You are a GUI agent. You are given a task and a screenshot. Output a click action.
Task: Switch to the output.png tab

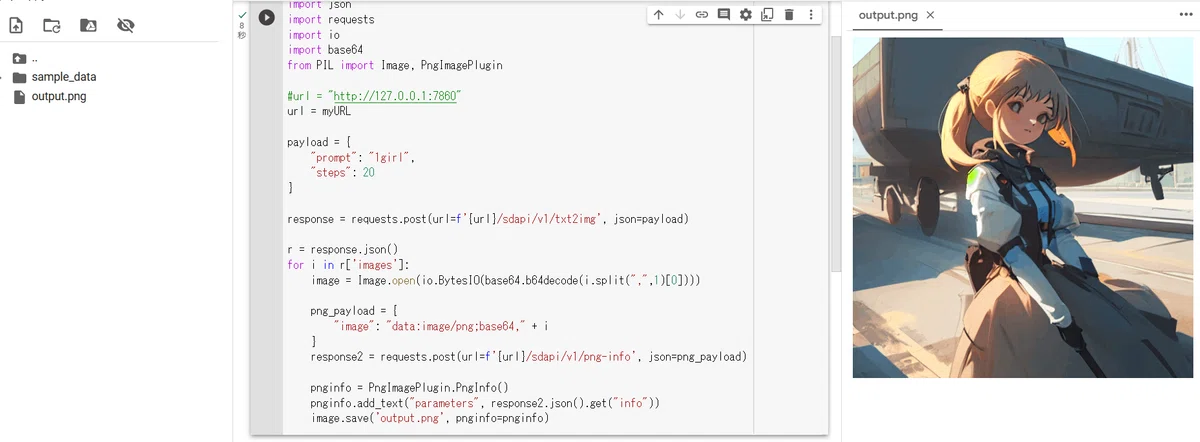[x=886, y=15]
